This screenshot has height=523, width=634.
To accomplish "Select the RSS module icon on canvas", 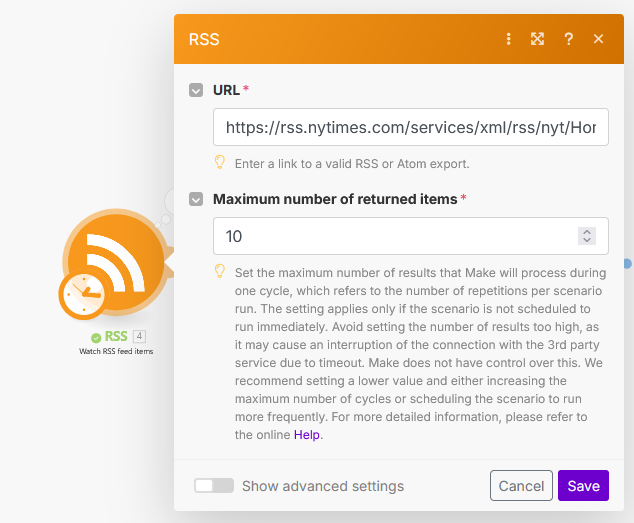I will [x=116, y=261].
